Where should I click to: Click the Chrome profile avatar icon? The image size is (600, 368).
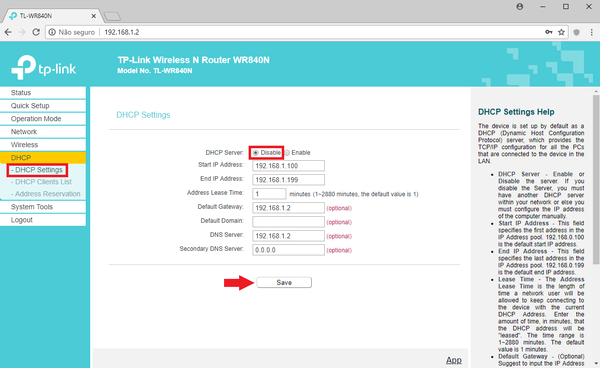(x=520, y=7)
